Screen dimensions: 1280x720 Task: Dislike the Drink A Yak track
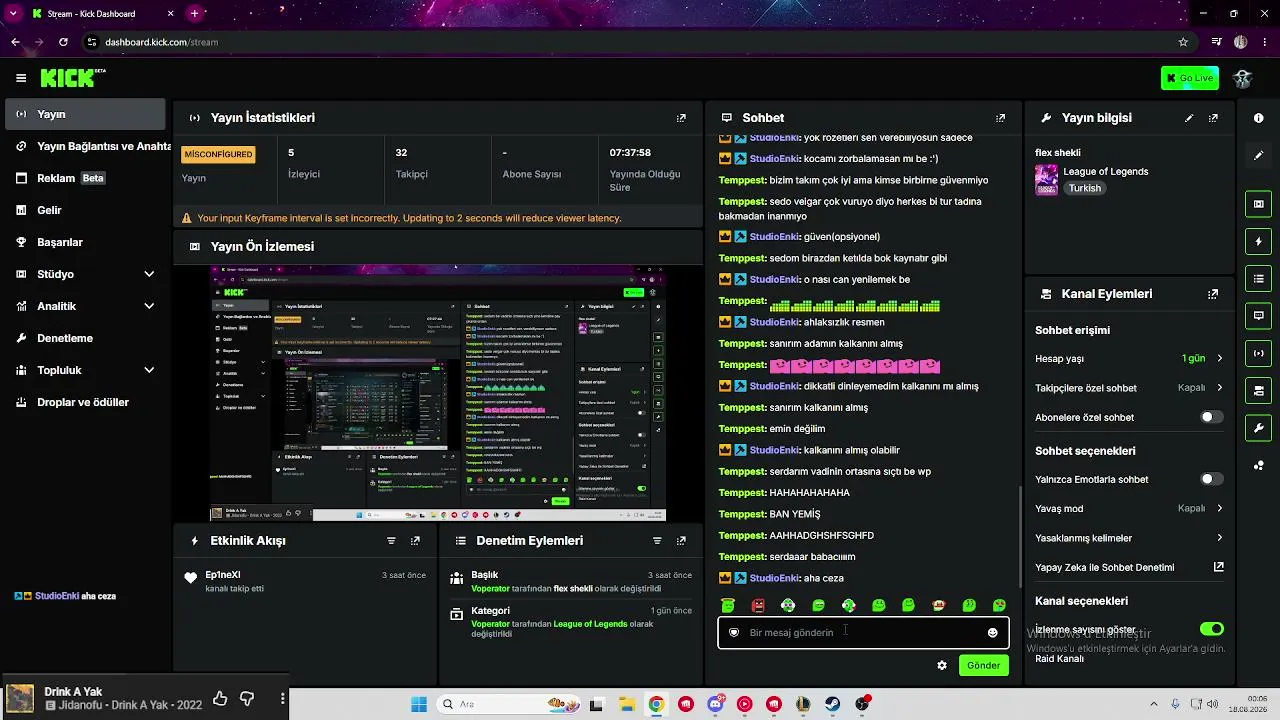coord(247,698)
